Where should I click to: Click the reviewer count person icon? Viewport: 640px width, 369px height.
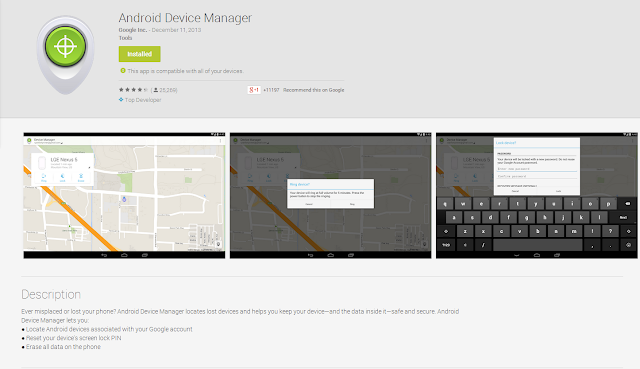(x=156, y=90)
